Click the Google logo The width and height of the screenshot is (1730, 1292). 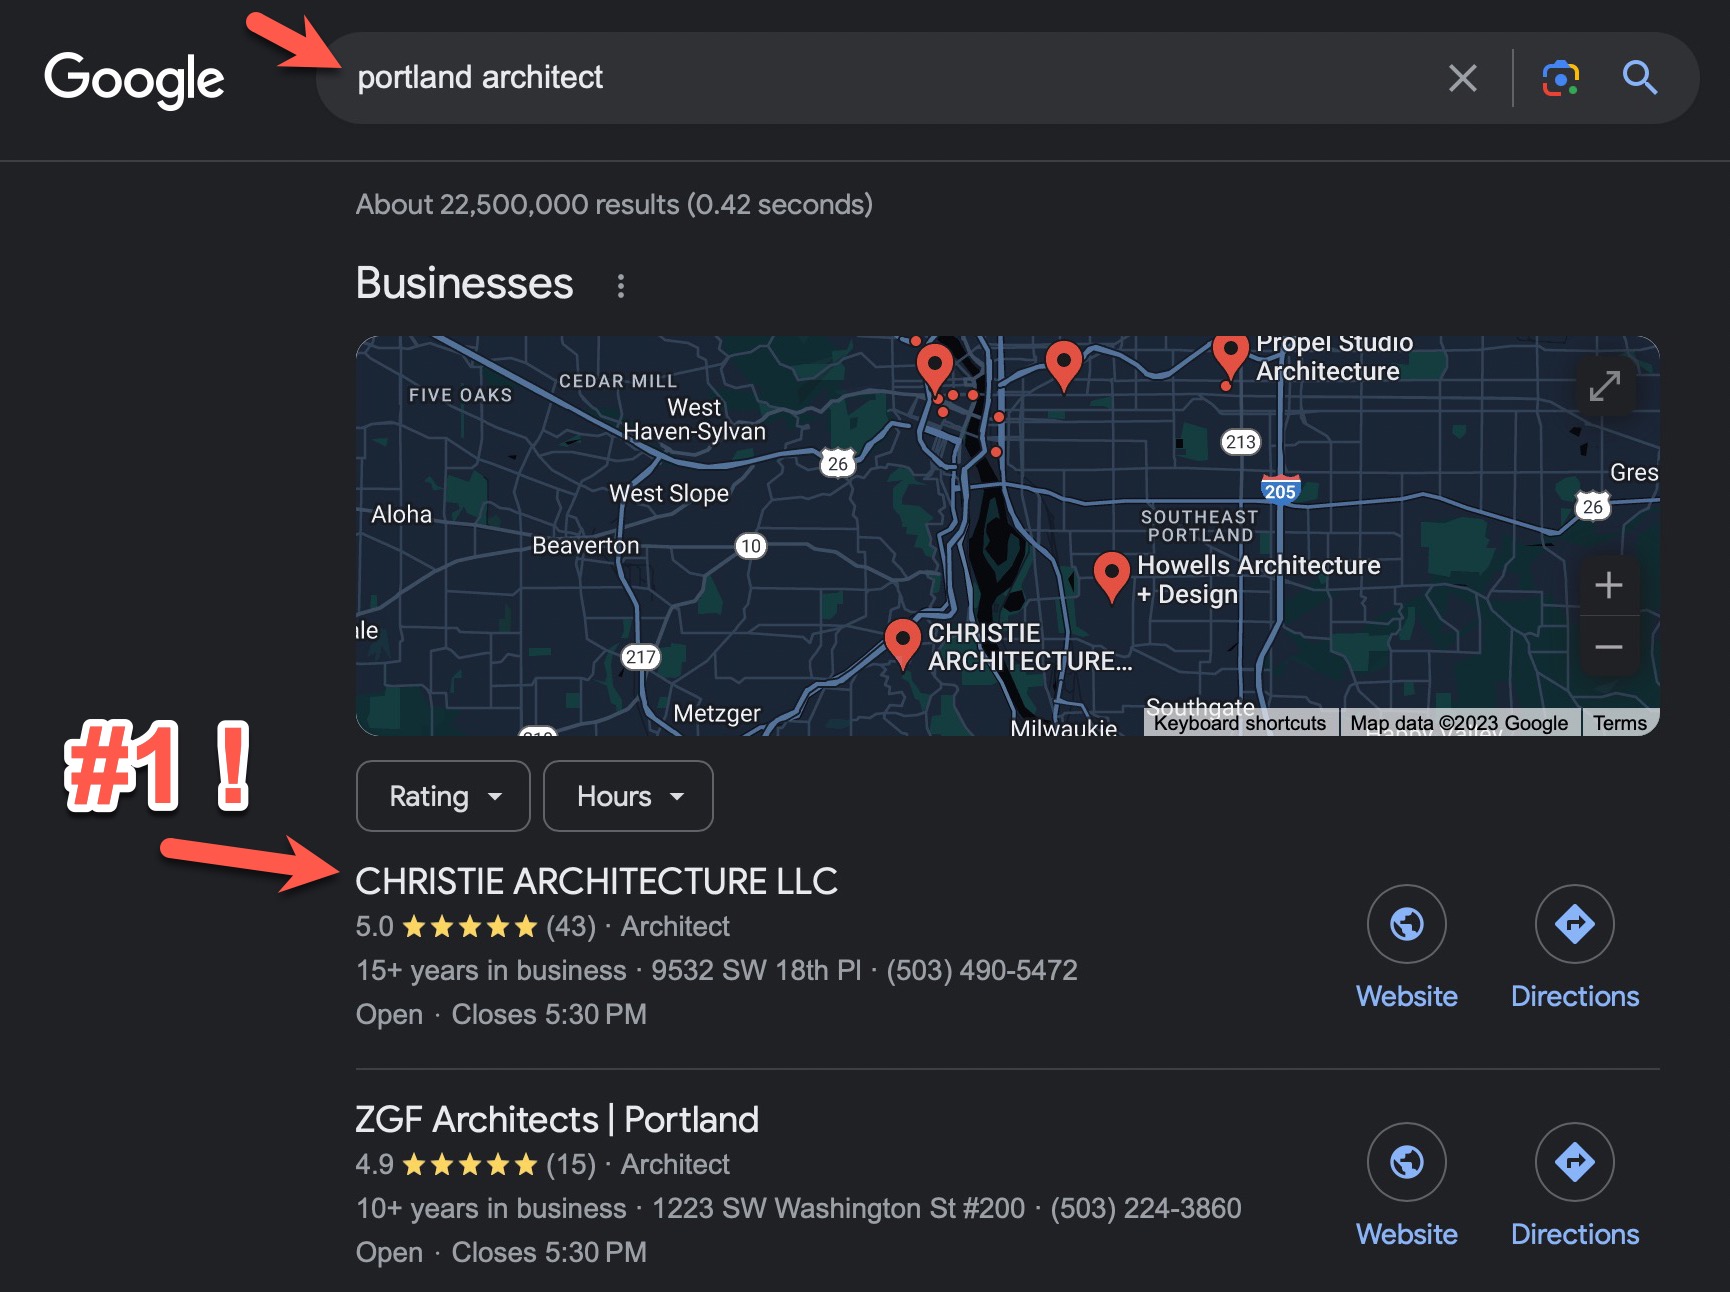134,79
